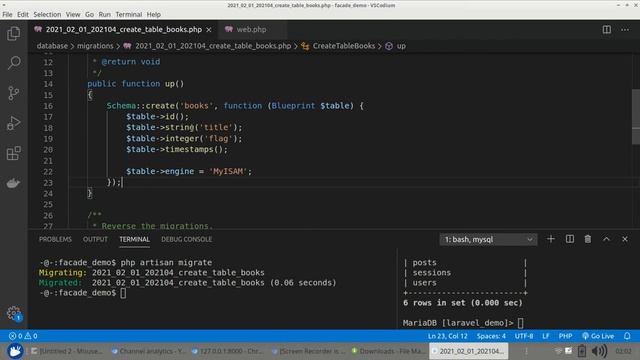The image size is (640, 360).
Task: Open the Go menu
Action: click(89, 14)
